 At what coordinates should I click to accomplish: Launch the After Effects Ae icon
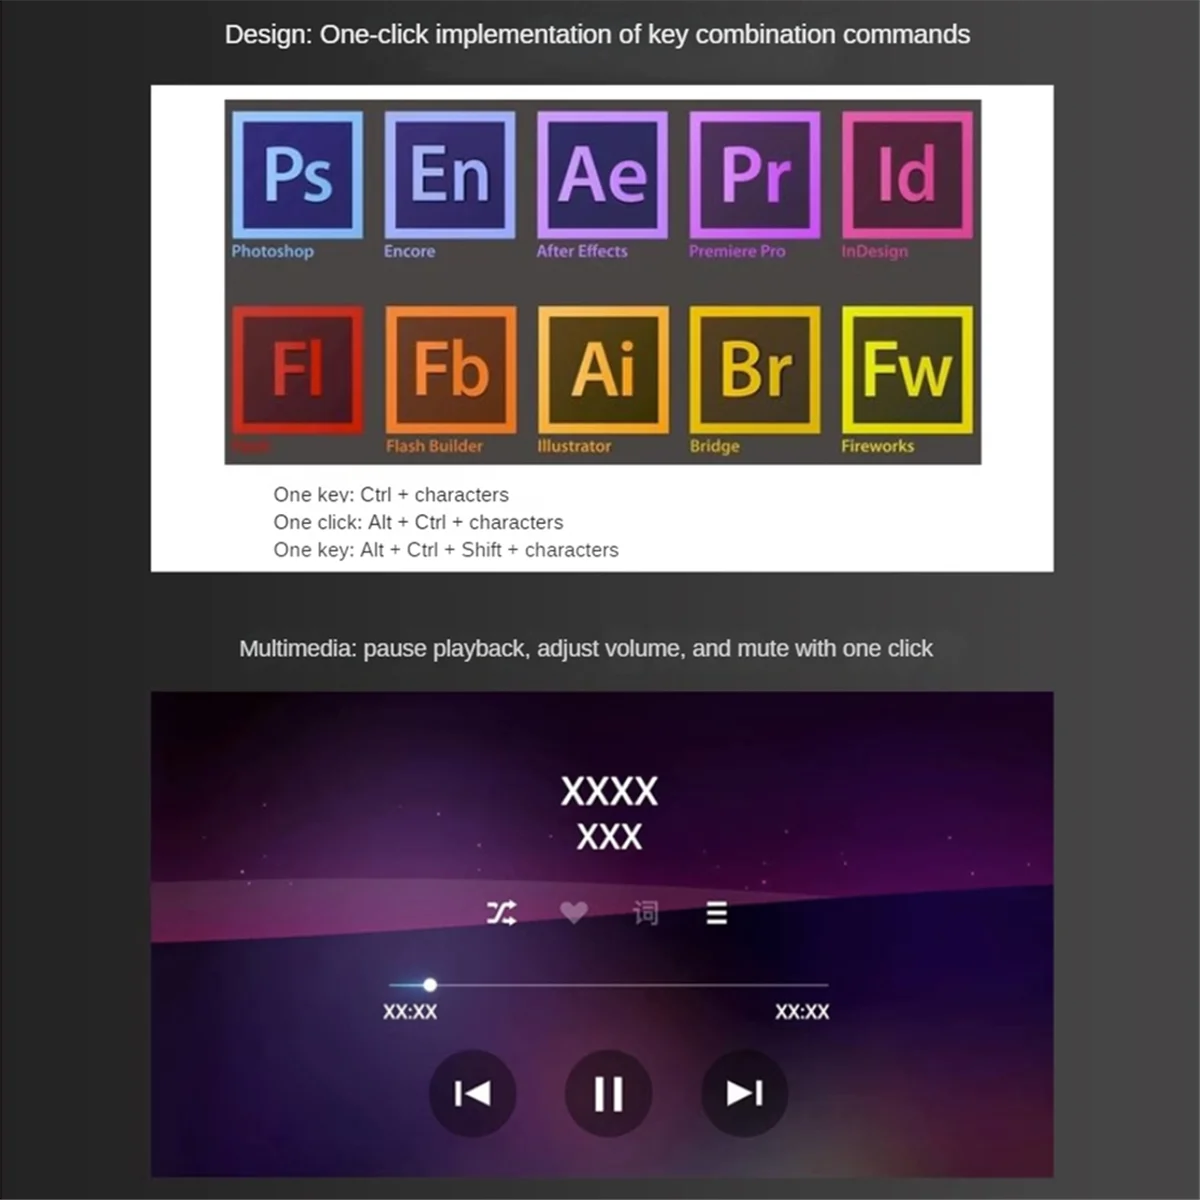click(602, 175)
